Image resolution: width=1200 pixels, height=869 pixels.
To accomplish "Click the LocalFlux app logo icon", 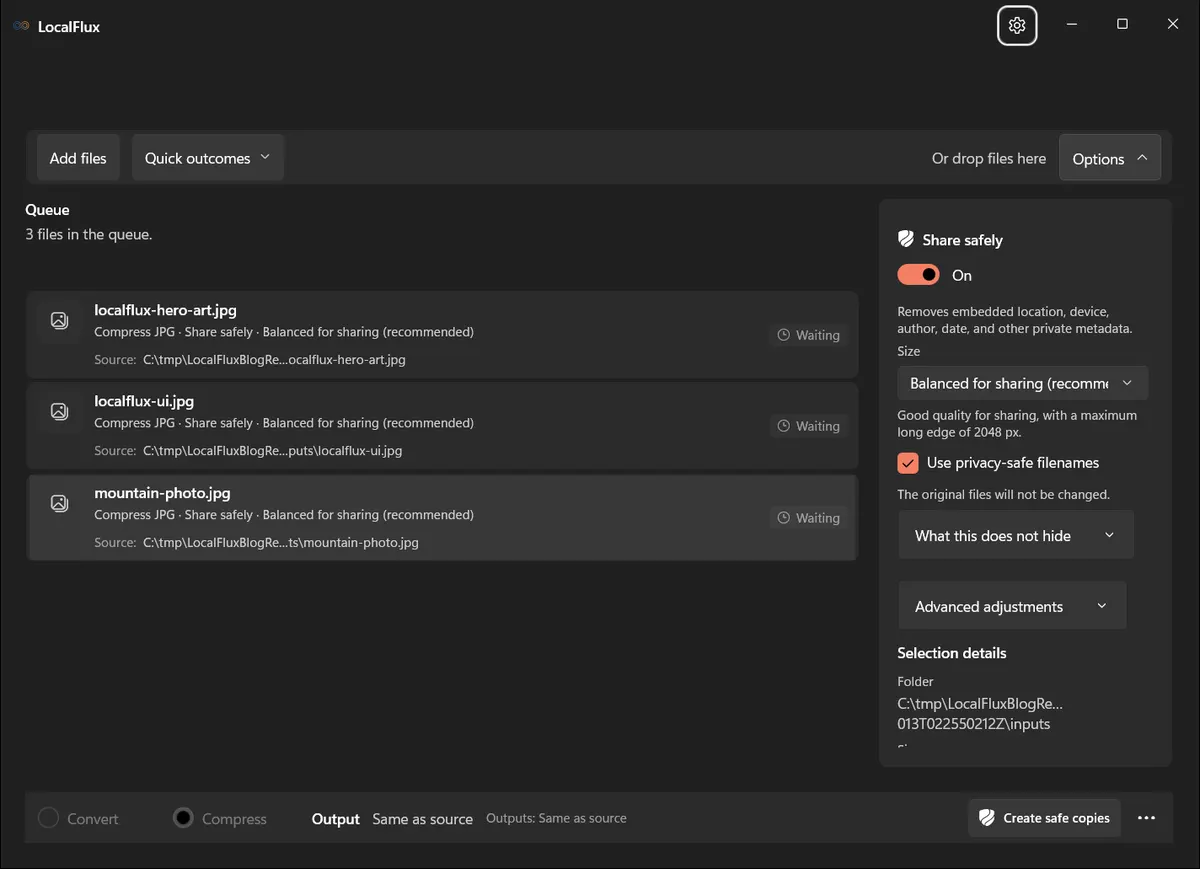I will point(21,26).
